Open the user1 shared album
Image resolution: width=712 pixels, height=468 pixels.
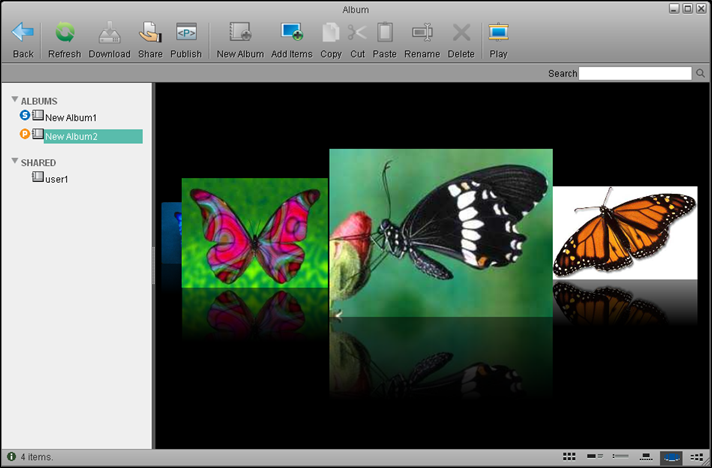tap(56, 179)
